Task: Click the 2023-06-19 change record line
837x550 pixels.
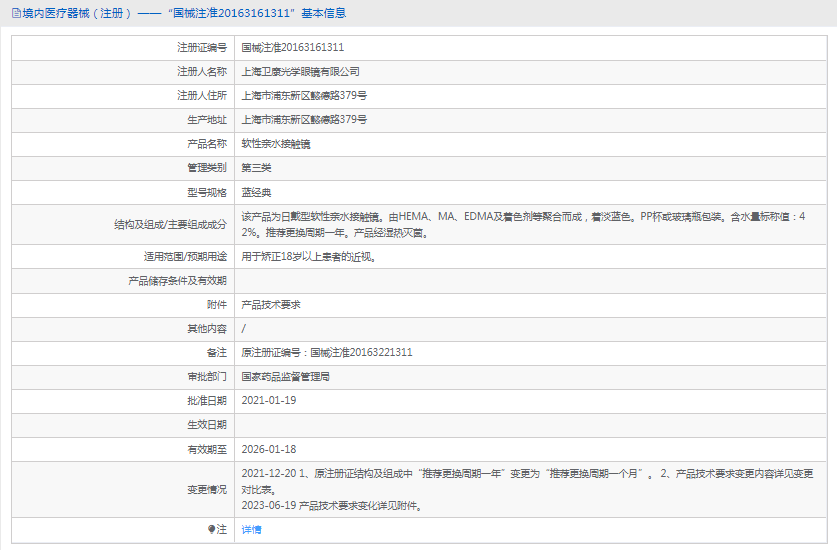Action: click(331, 505)
